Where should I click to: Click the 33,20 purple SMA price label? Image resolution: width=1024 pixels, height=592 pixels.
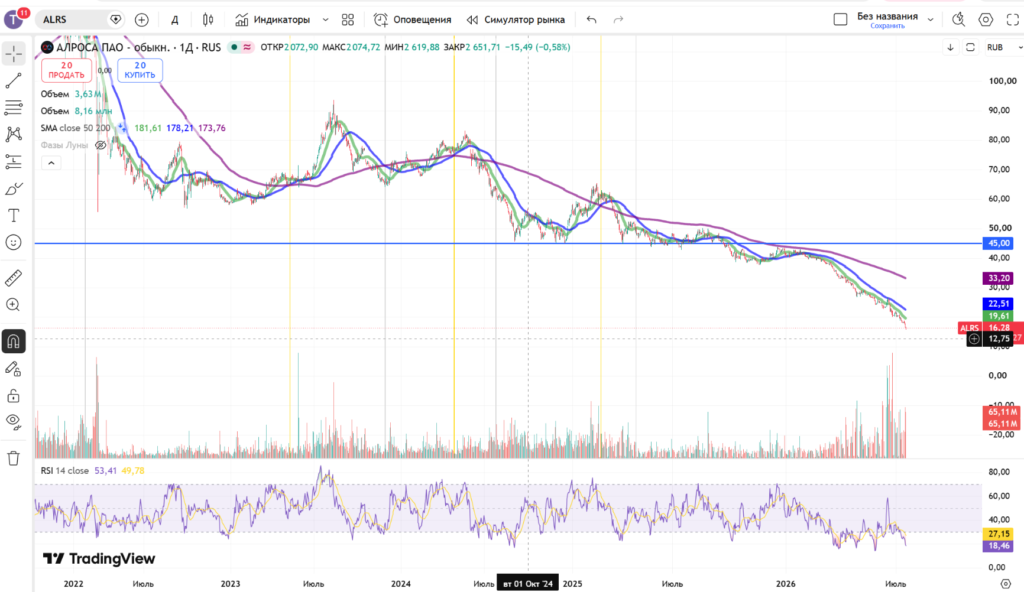click(x=999, y=278)
